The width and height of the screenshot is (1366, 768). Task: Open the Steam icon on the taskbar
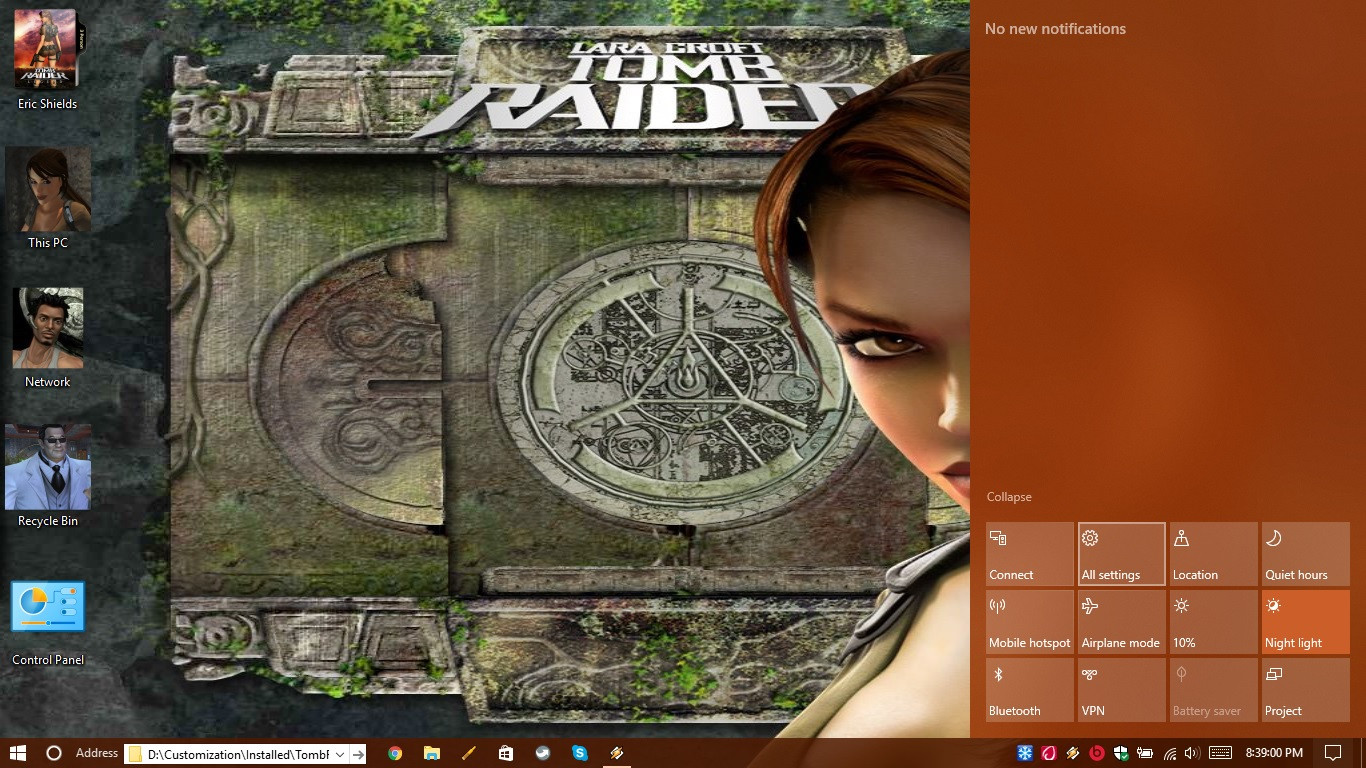point(543,753)
